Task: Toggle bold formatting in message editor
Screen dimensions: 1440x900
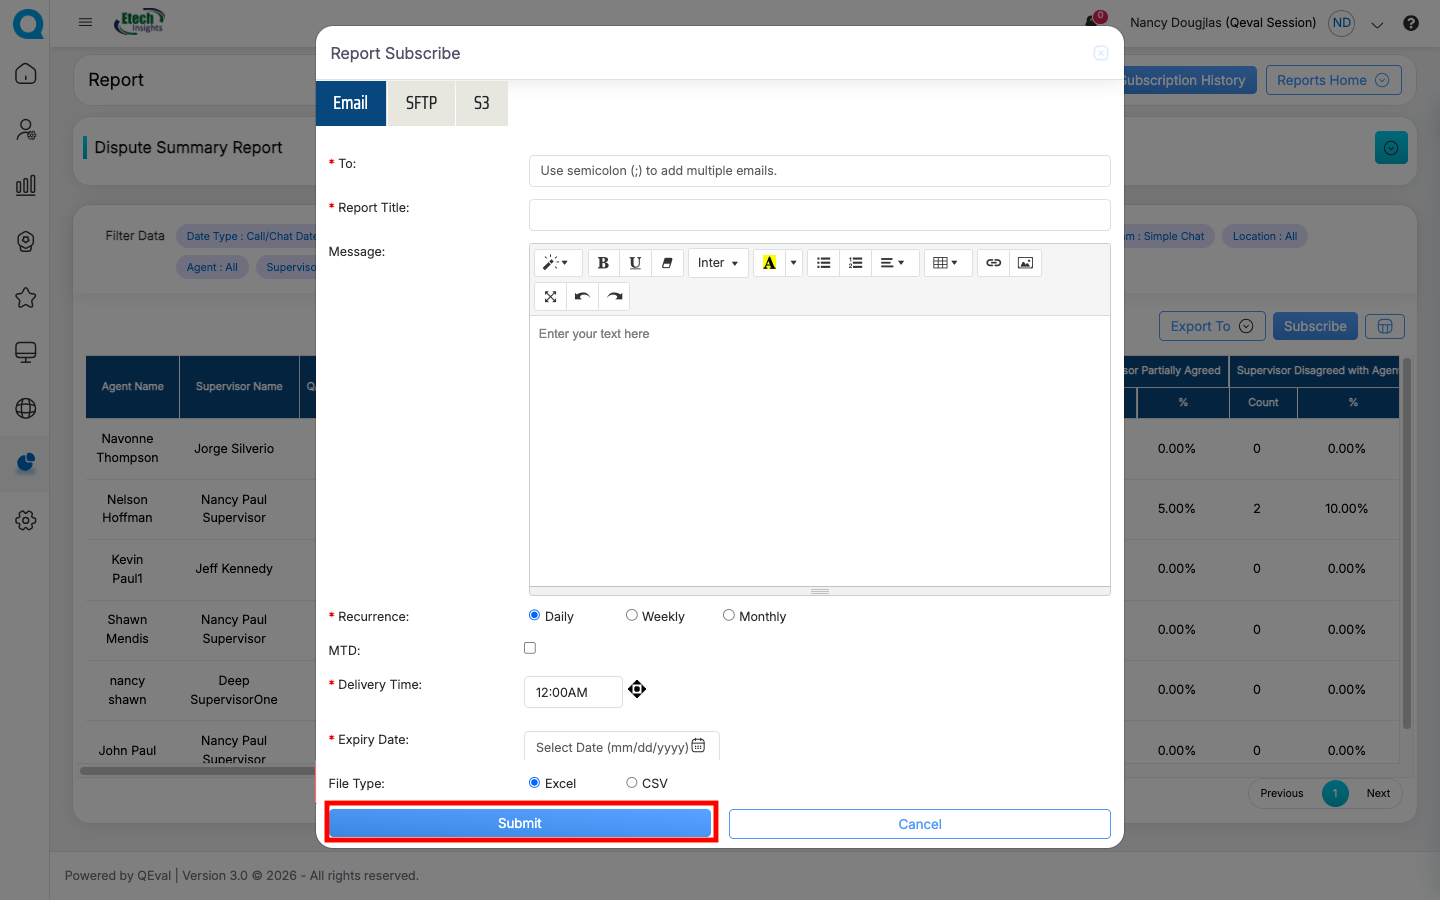Action: pyautogui.click(x=603, y=263)
